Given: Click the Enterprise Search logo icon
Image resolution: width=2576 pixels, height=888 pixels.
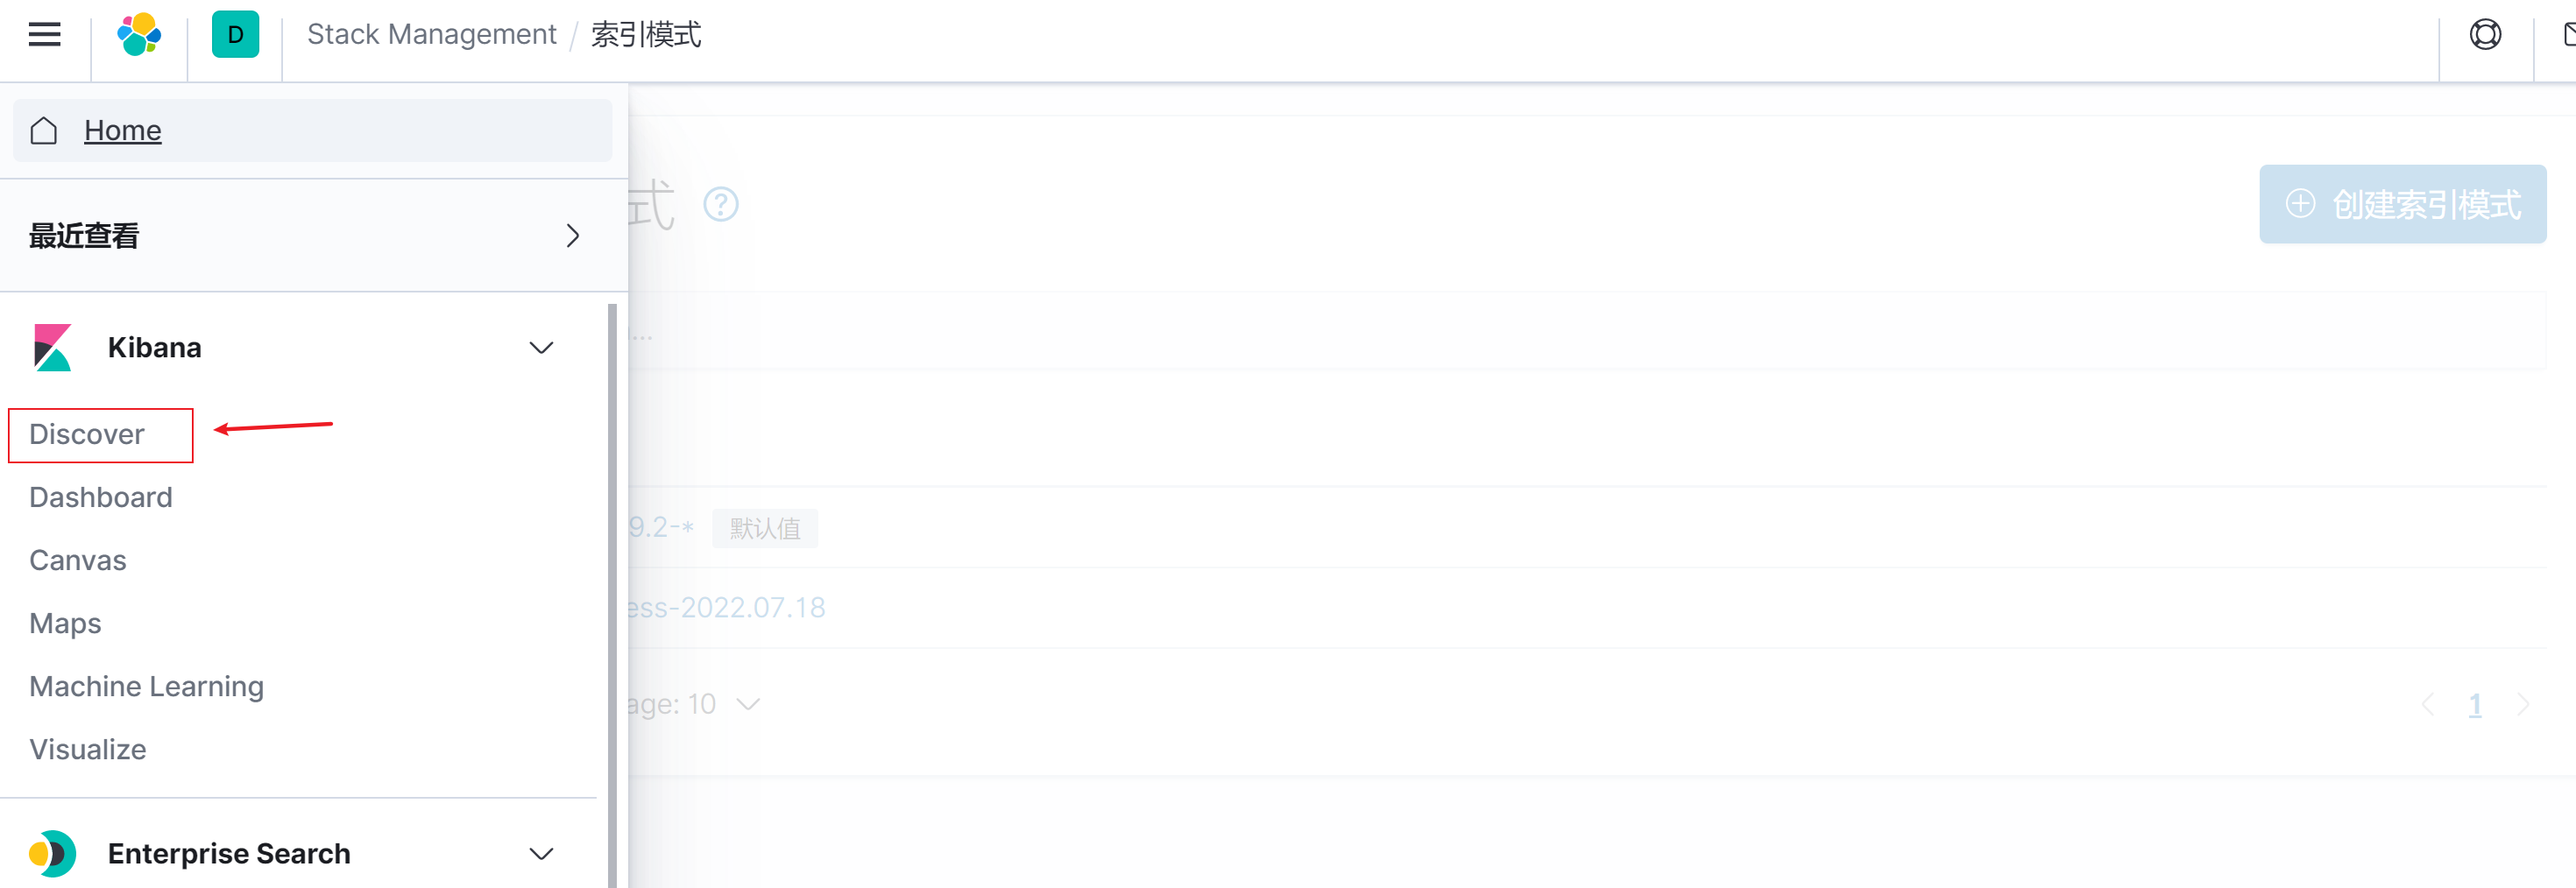Looking at the screenshot, I should click(x=52, y=854).
